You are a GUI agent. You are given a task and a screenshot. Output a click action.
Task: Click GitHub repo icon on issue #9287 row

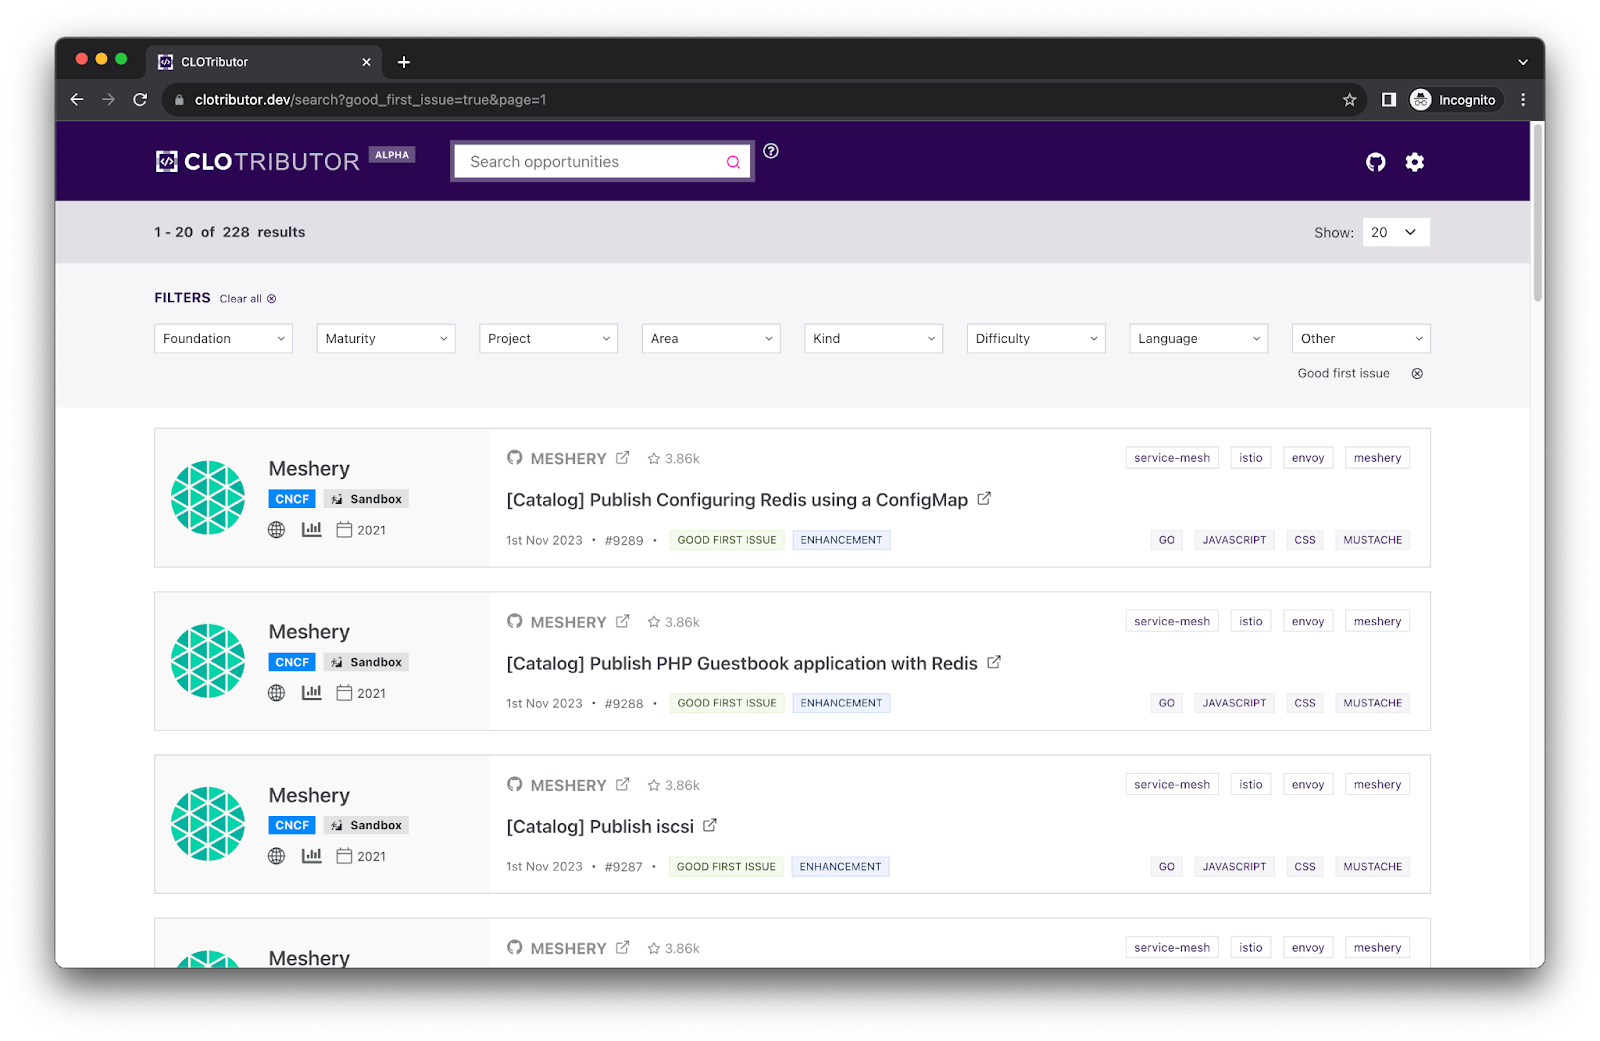(514, 784)
